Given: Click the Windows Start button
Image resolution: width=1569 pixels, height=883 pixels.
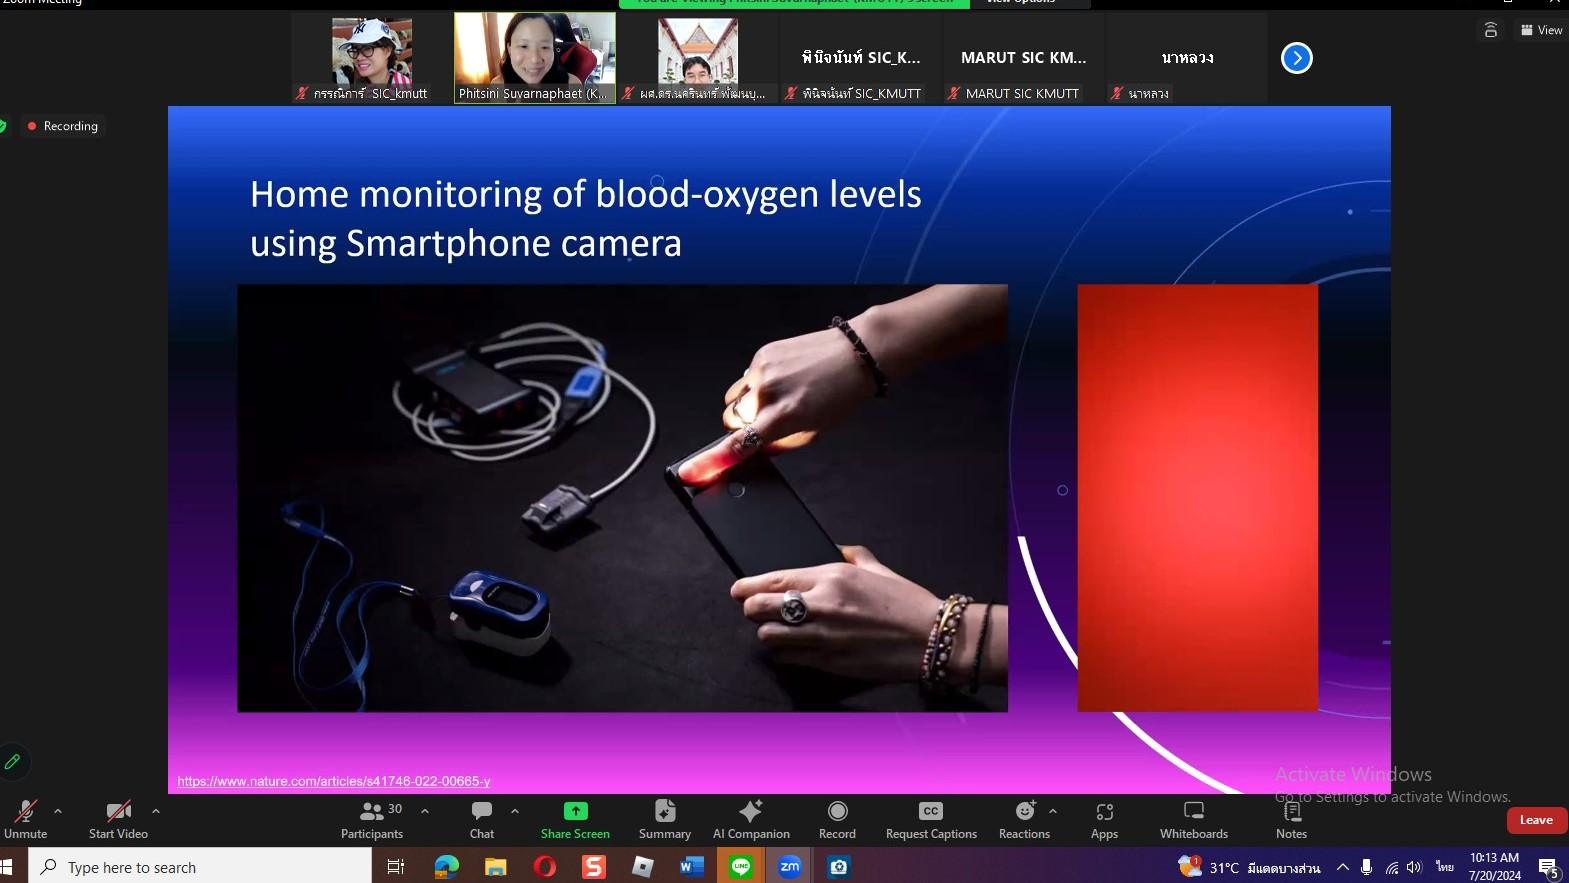Looking at the screenshot, I should pyautogui.click(x=8, y=867).
